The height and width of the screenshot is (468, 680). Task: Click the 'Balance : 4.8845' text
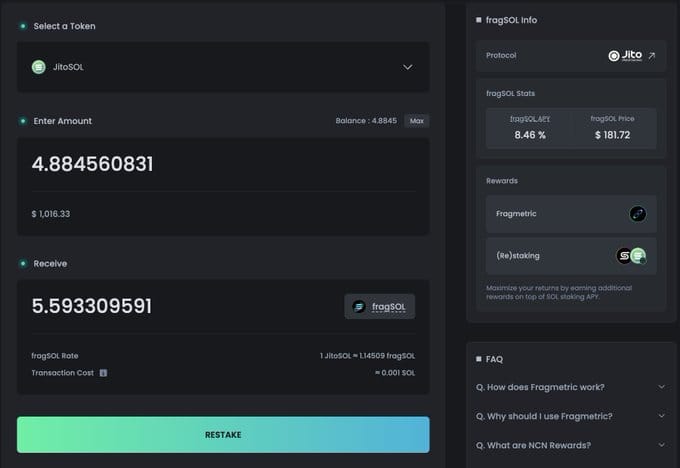tap(366, 121)
